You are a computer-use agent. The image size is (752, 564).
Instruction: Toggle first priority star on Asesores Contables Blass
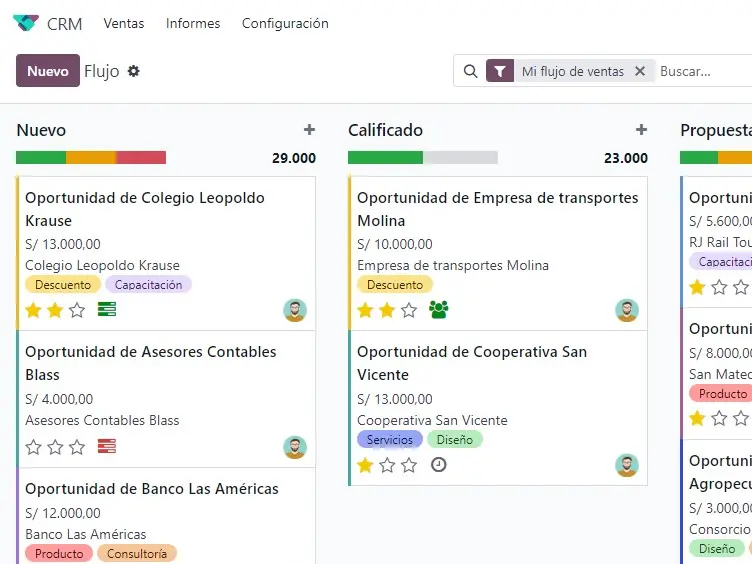[33, 447]
